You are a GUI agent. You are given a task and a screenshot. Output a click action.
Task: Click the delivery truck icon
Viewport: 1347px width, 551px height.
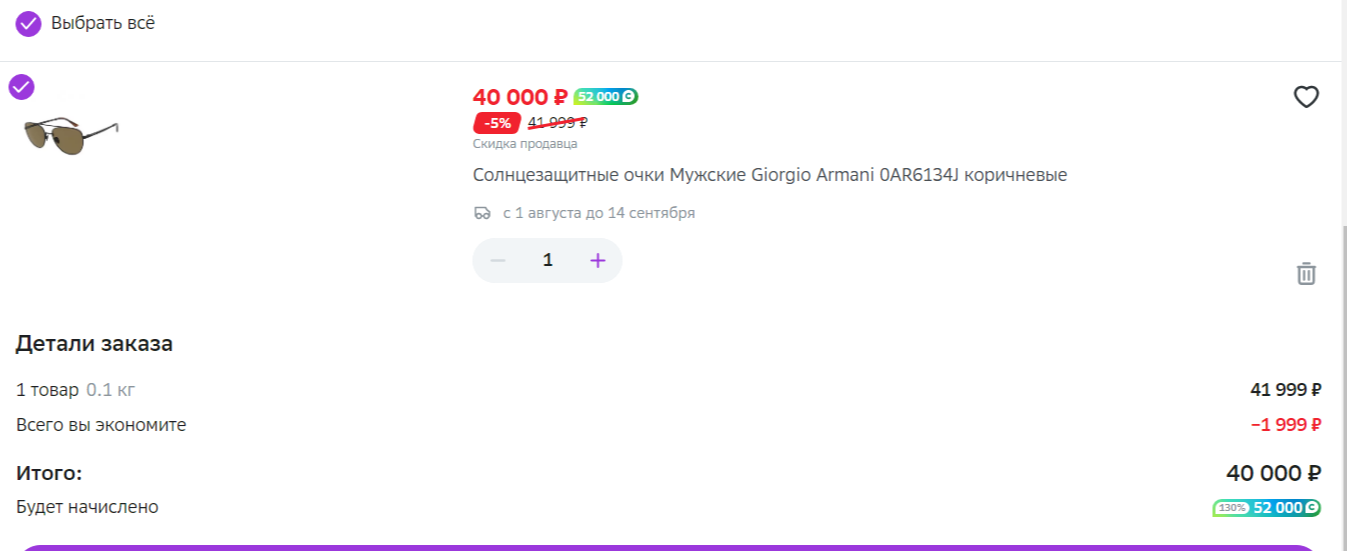(482, 213)
